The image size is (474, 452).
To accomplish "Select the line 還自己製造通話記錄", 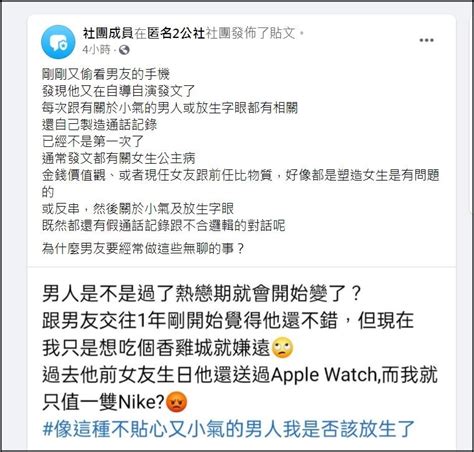I will click(x=99, y=125).
